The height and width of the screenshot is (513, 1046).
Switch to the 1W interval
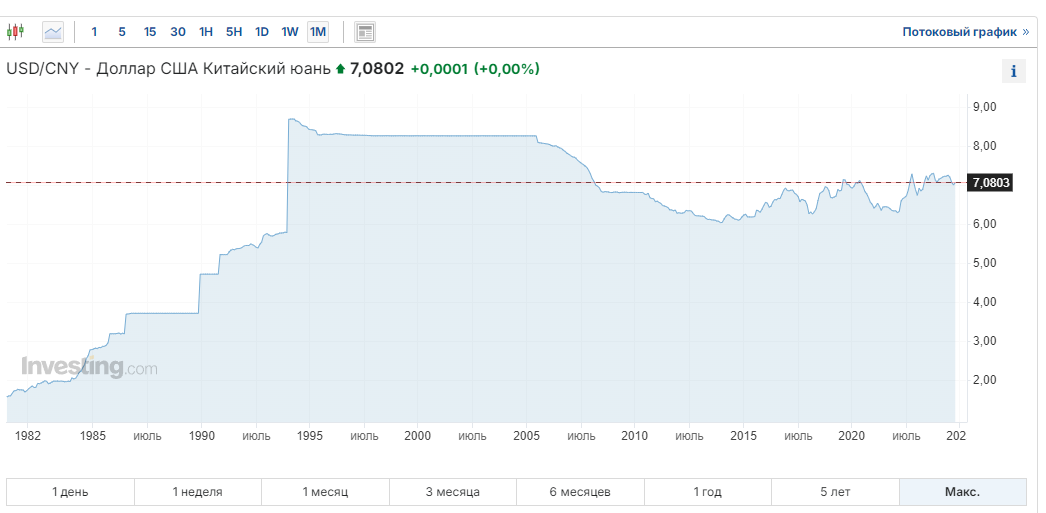click(x=290, y=32)
